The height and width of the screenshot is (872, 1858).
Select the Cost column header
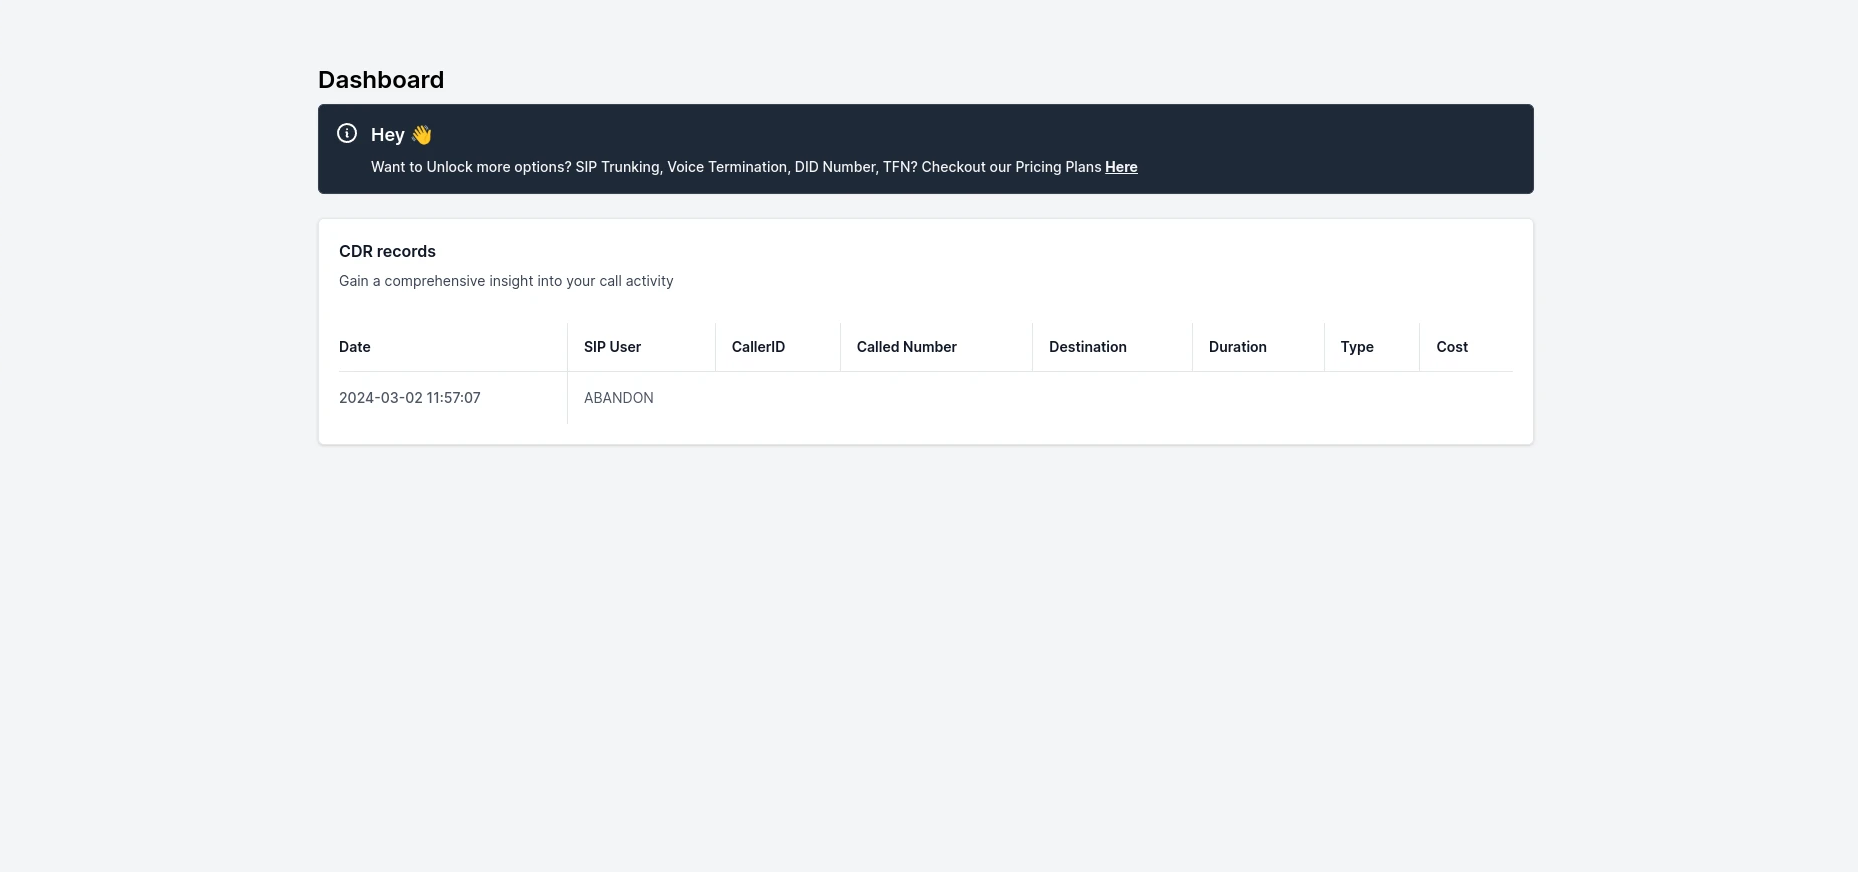click(x=1452, y=347)
